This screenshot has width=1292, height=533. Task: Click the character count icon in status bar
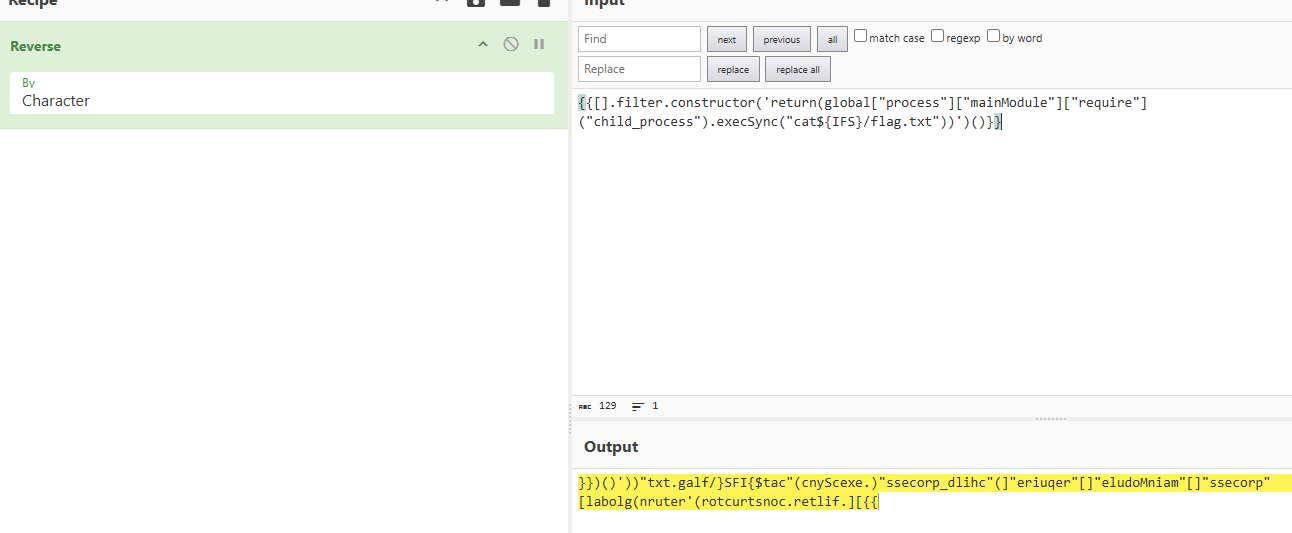[x=584, y=406]
